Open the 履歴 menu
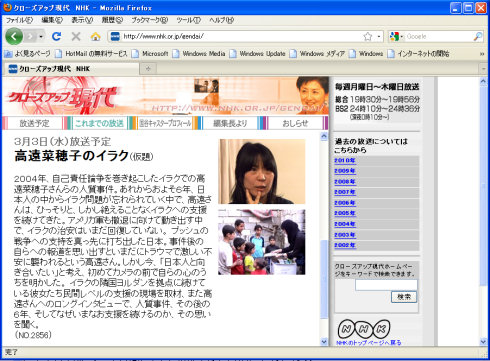The image size is (490, 361). pos(112,20)
